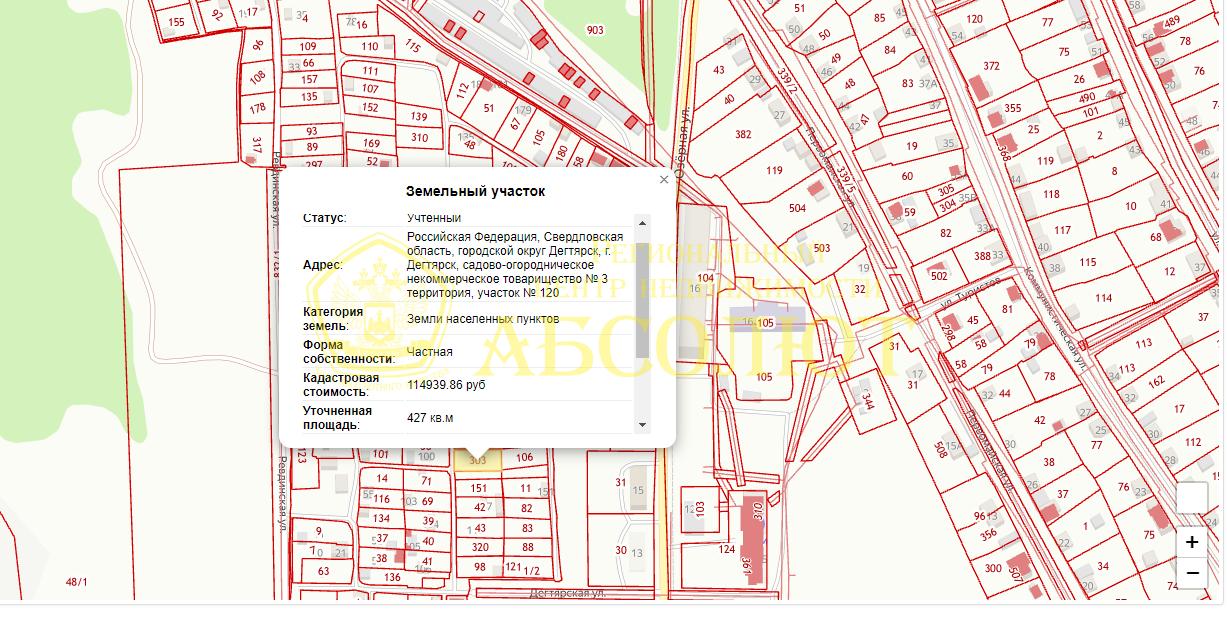Select map parcel 355
Screen dimensions: 1227x624
point(1013,108)
